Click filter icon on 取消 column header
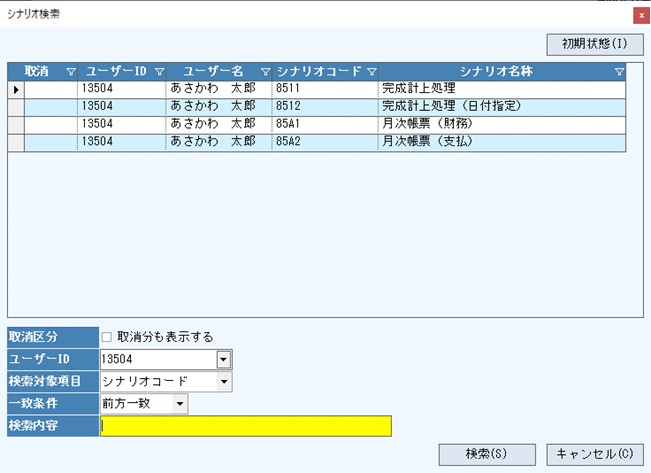The image size is (651, 473). pos(70,72)
